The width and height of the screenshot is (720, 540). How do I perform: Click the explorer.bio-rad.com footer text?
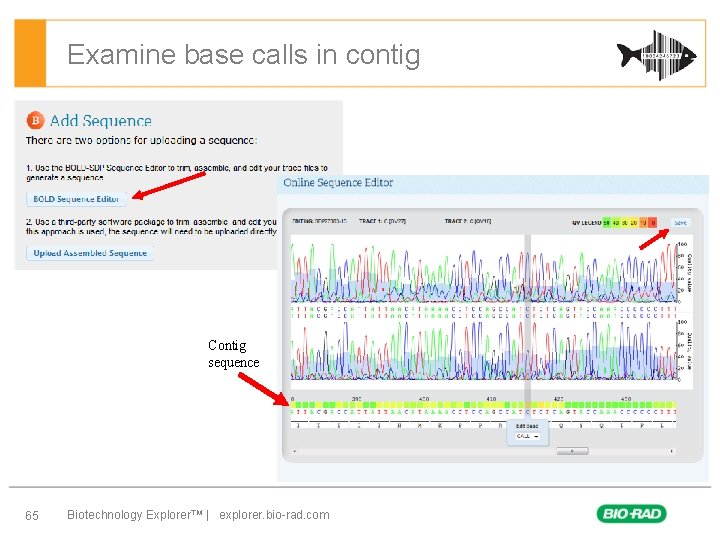pos(274,515)
